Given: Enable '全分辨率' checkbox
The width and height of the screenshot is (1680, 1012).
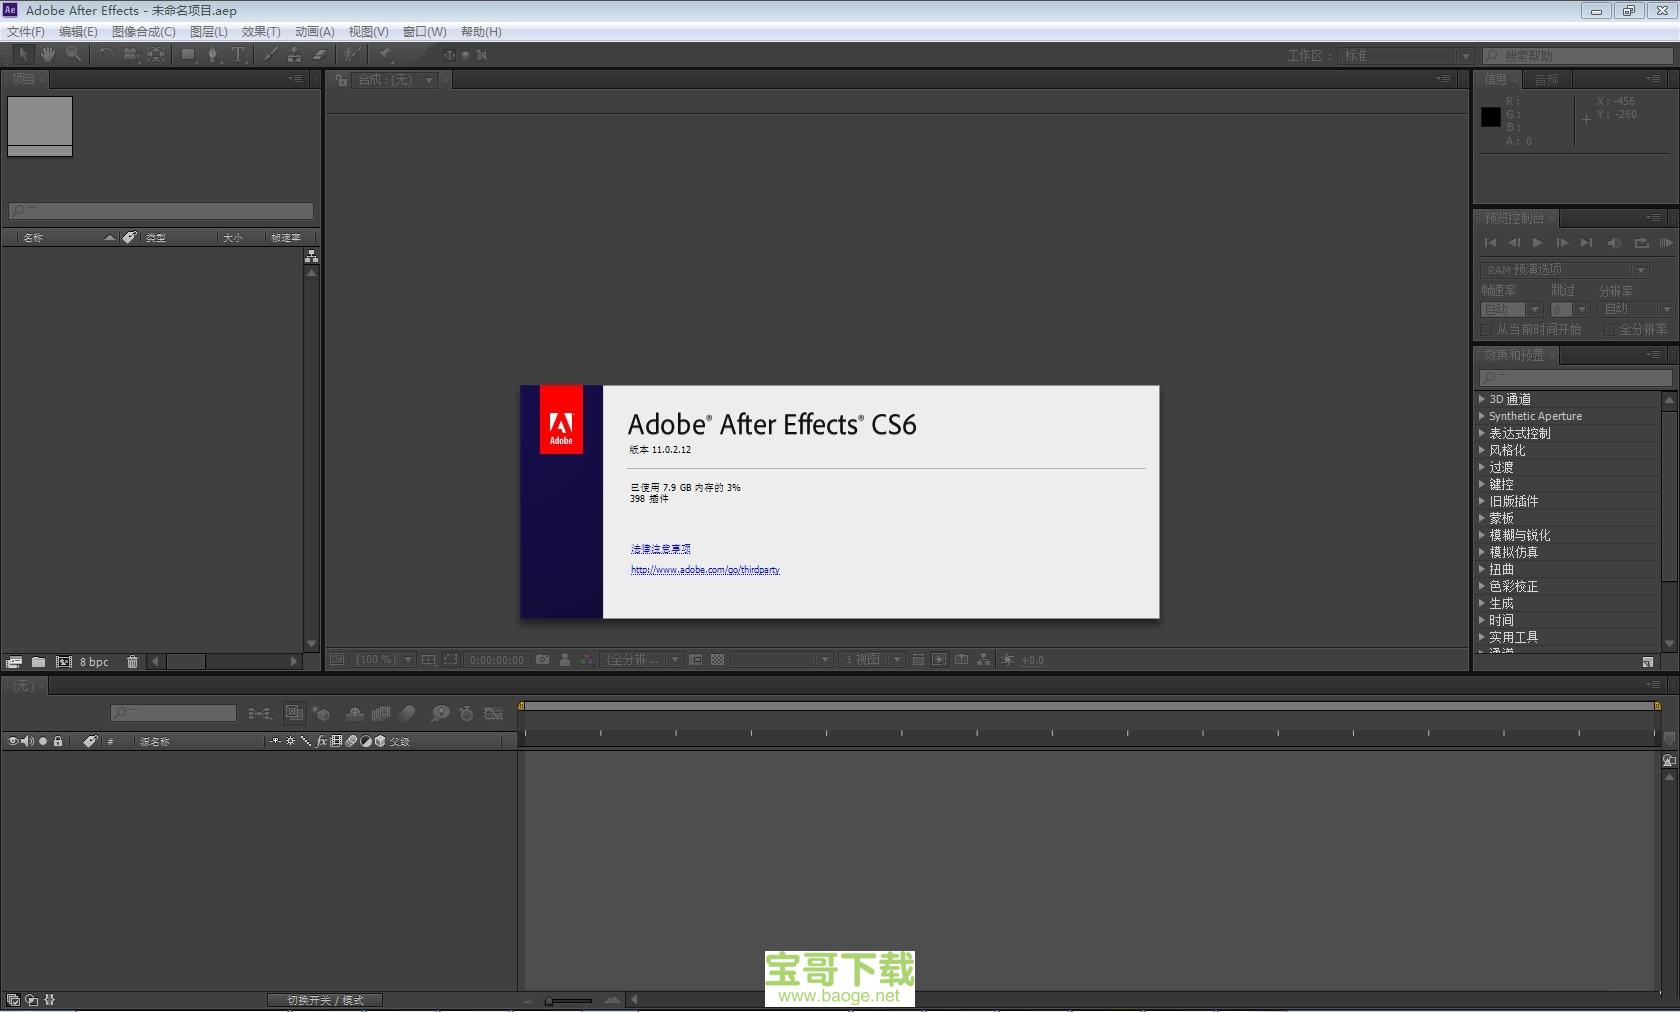Looking at the screenshot, I should (x=1609, y=329).
